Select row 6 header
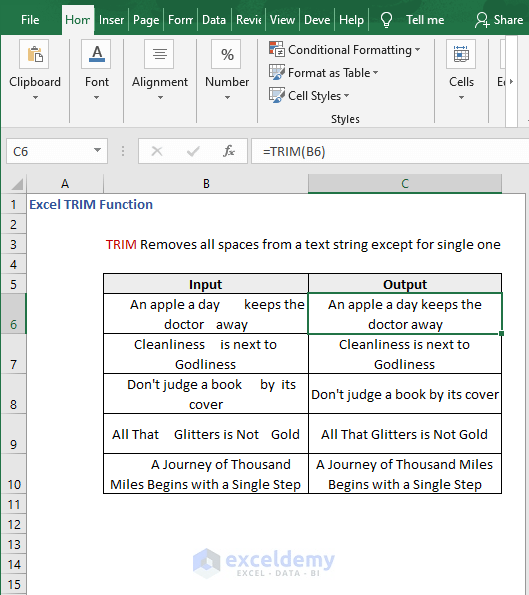529x595 pixels. [x=13, y=314]
